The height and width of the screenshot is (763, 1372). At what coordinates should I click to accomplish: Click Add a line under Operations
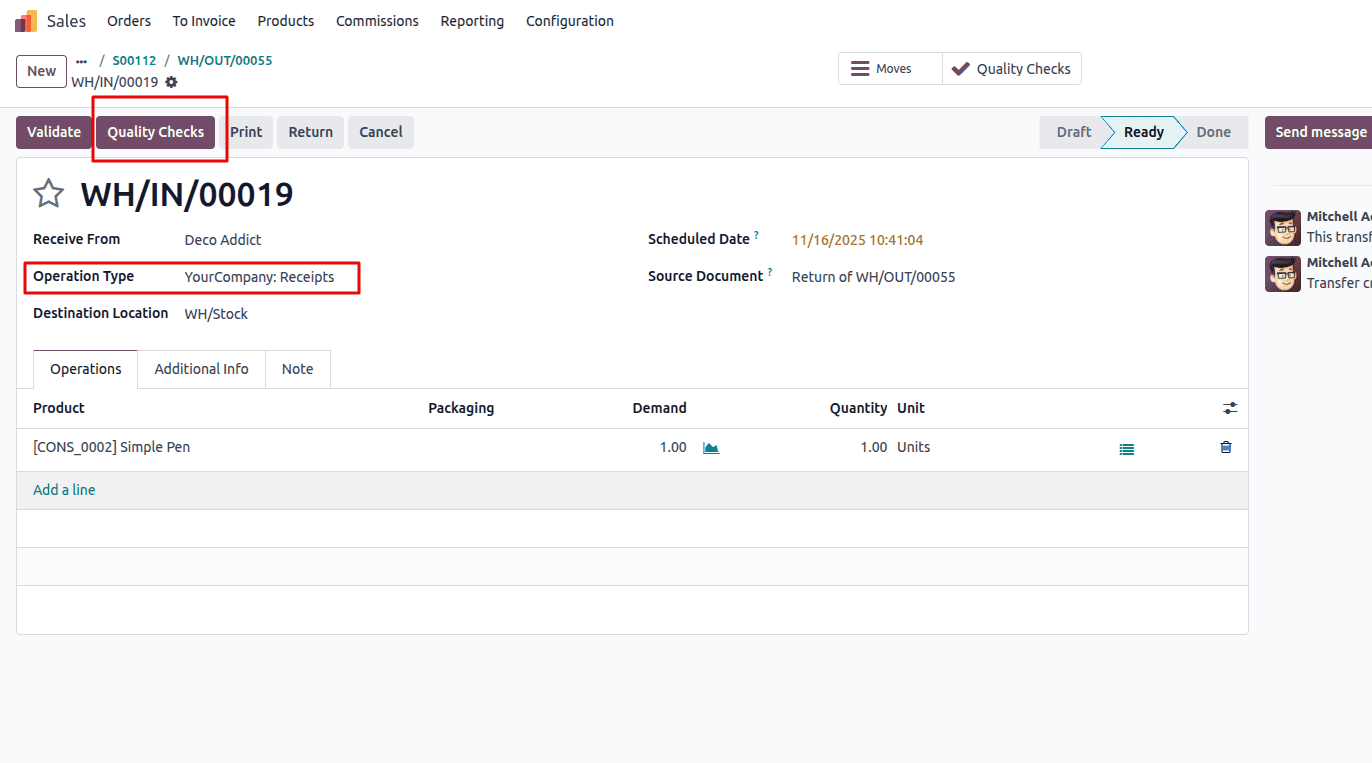point(64,489)
